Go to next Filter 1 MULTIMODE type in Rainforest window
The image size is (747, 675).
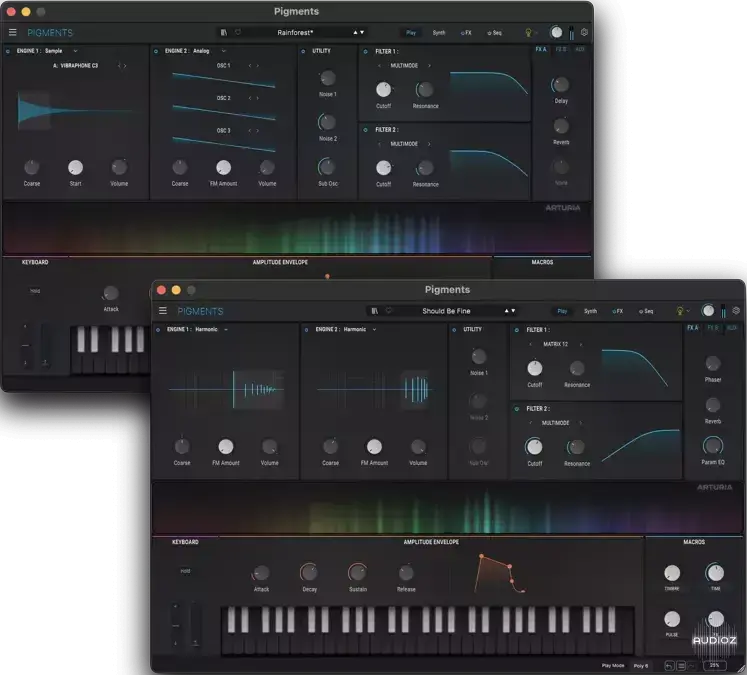pos(429,65)
